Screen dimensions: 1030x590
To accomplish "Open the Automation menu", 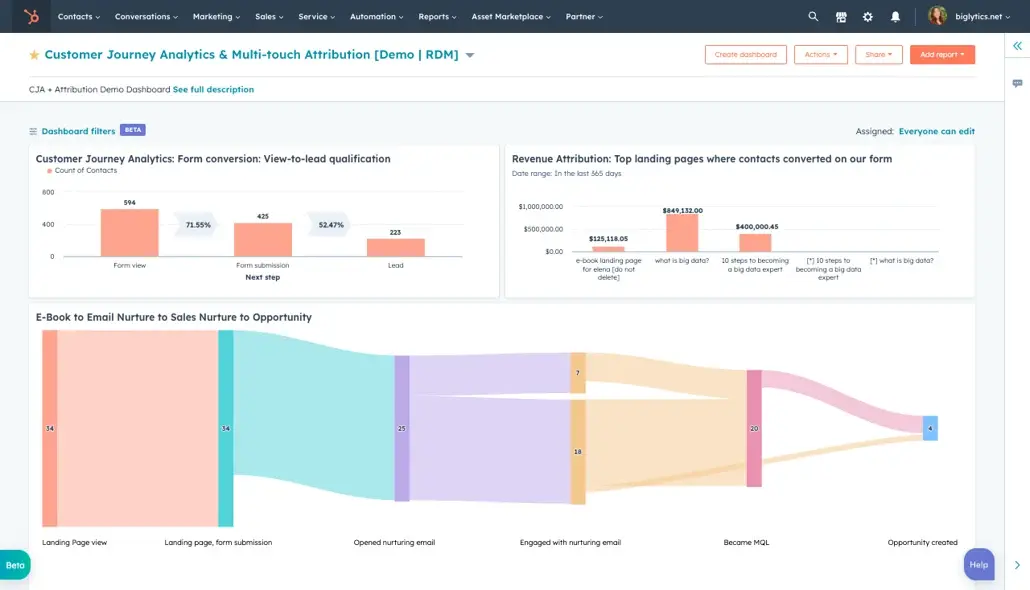I will click(x=375, y=16).
